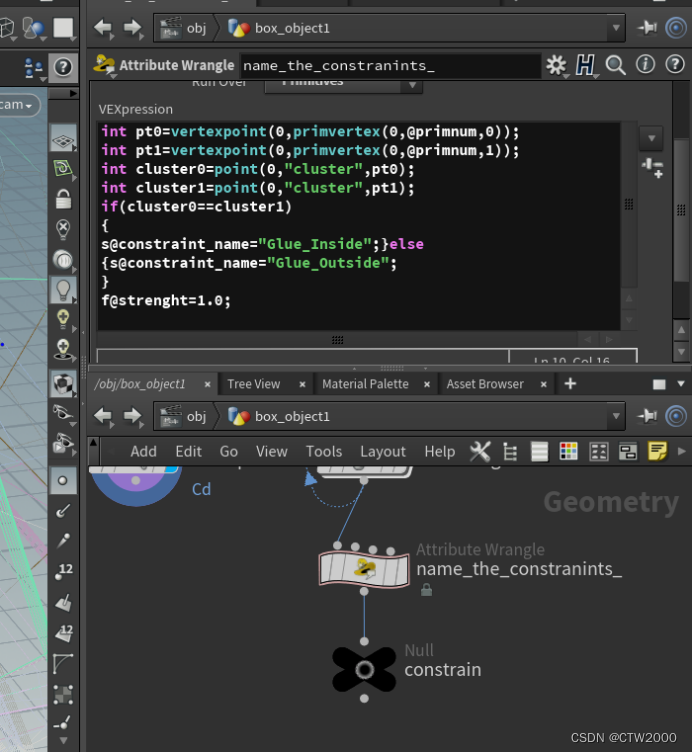Image resolution: width=693 pixels, height=753 pixels.
Task: Pin the parameter pane path
Action: click(647, 28)
